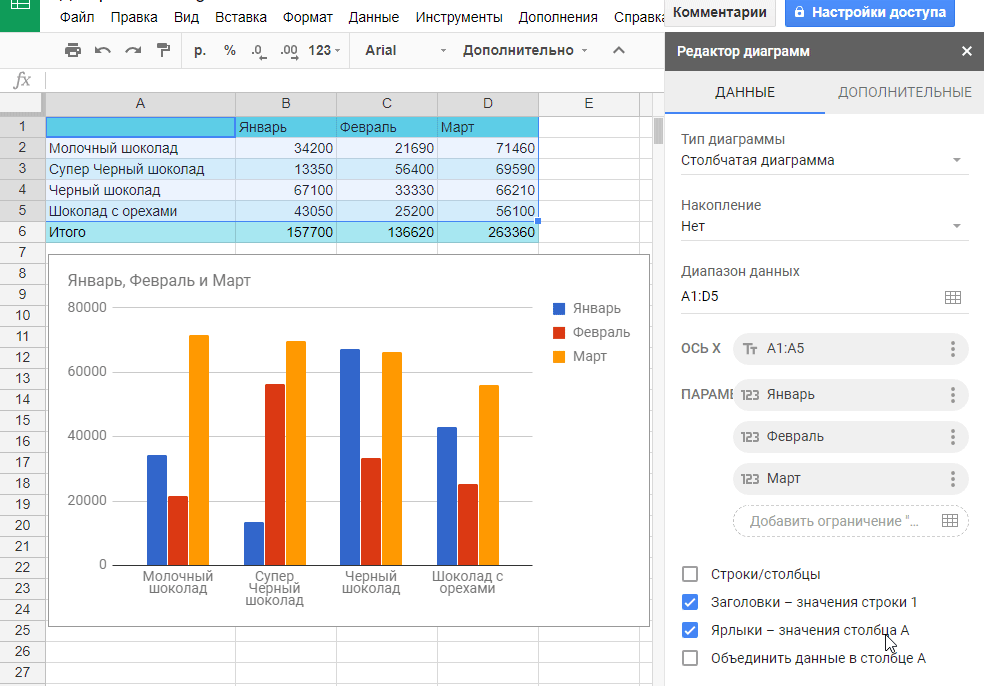Screen dimensions: 984x686
Task: Click the select data range grid icon
Action: point(952,297)
